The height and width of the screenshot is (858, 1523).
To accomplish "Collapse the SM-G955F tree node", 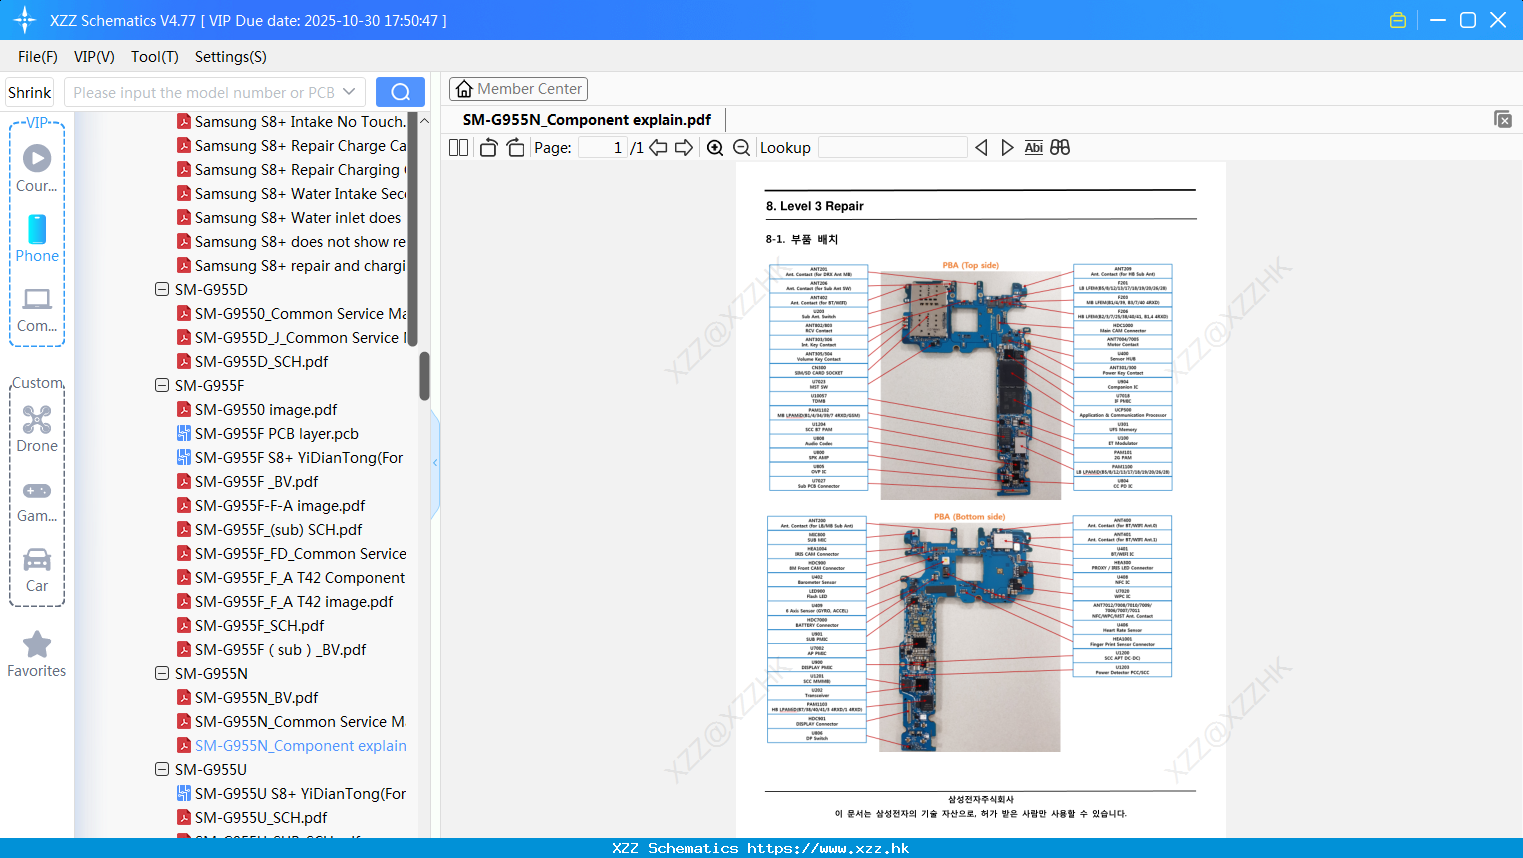I will pos(162,385).
